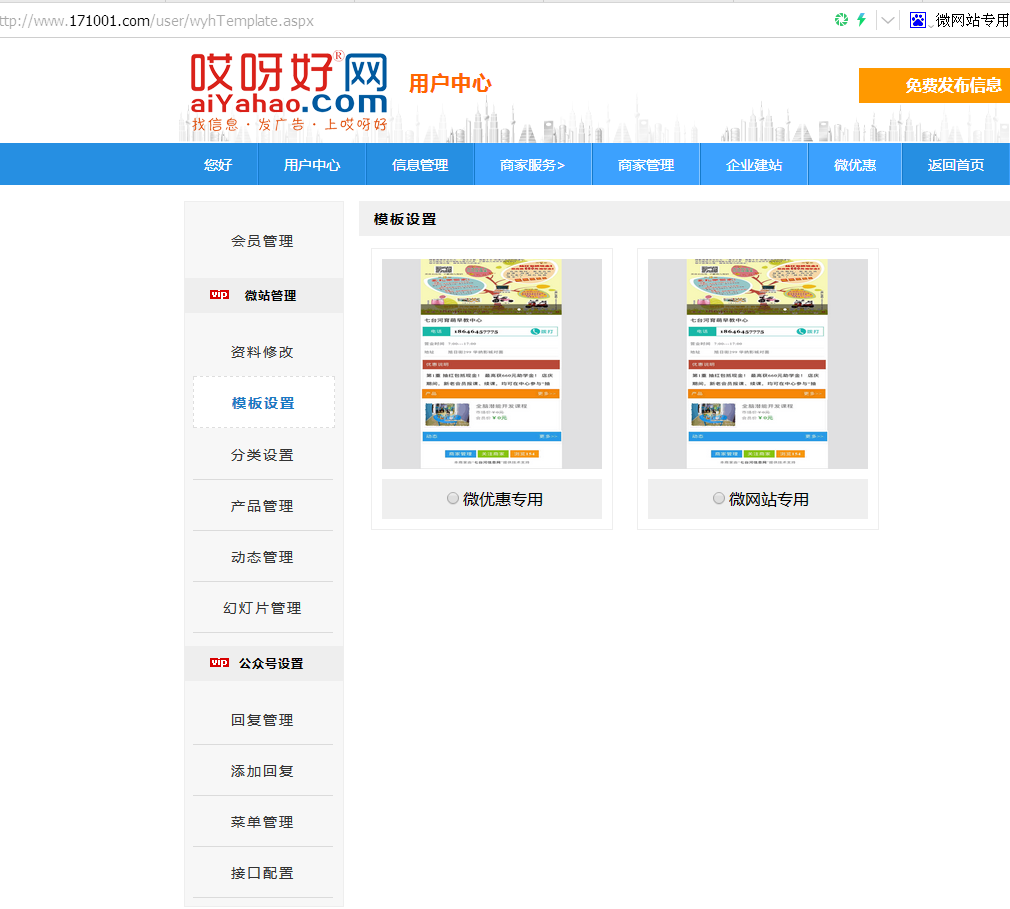Select the 微网站专用 template radio button
Screen dimensions: 1010x909
point(719,498)
